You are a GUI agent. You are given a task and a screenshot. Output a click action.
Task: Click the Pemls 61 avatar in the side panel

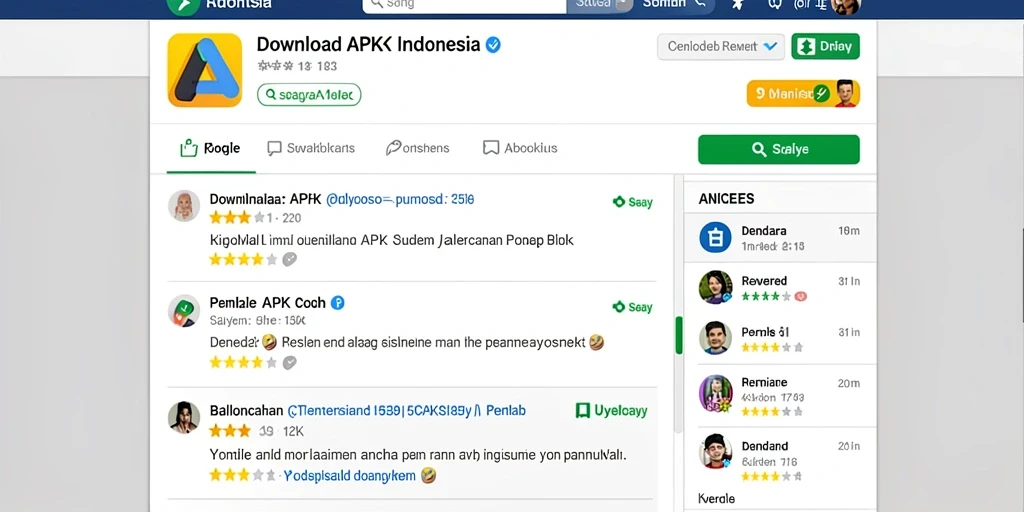pyautogui.click(x=715, y=338)
